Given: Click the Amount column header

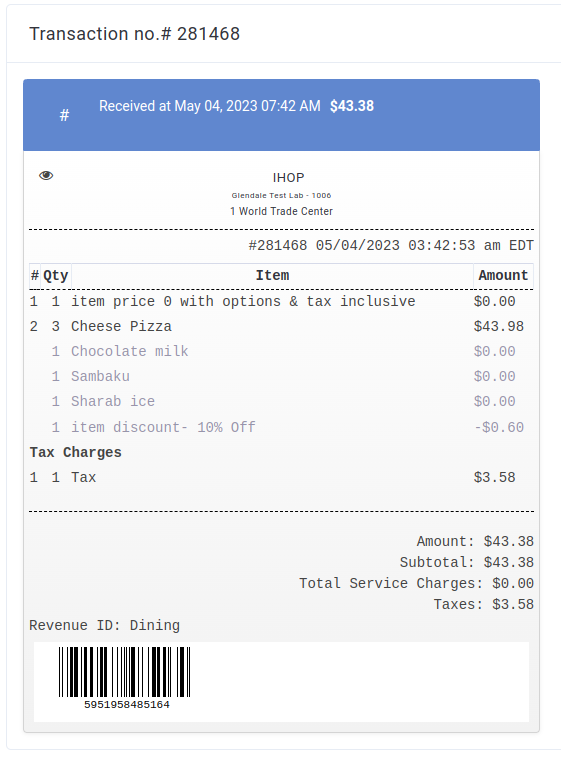Looking at the screenshot, I should click(503, 276).
